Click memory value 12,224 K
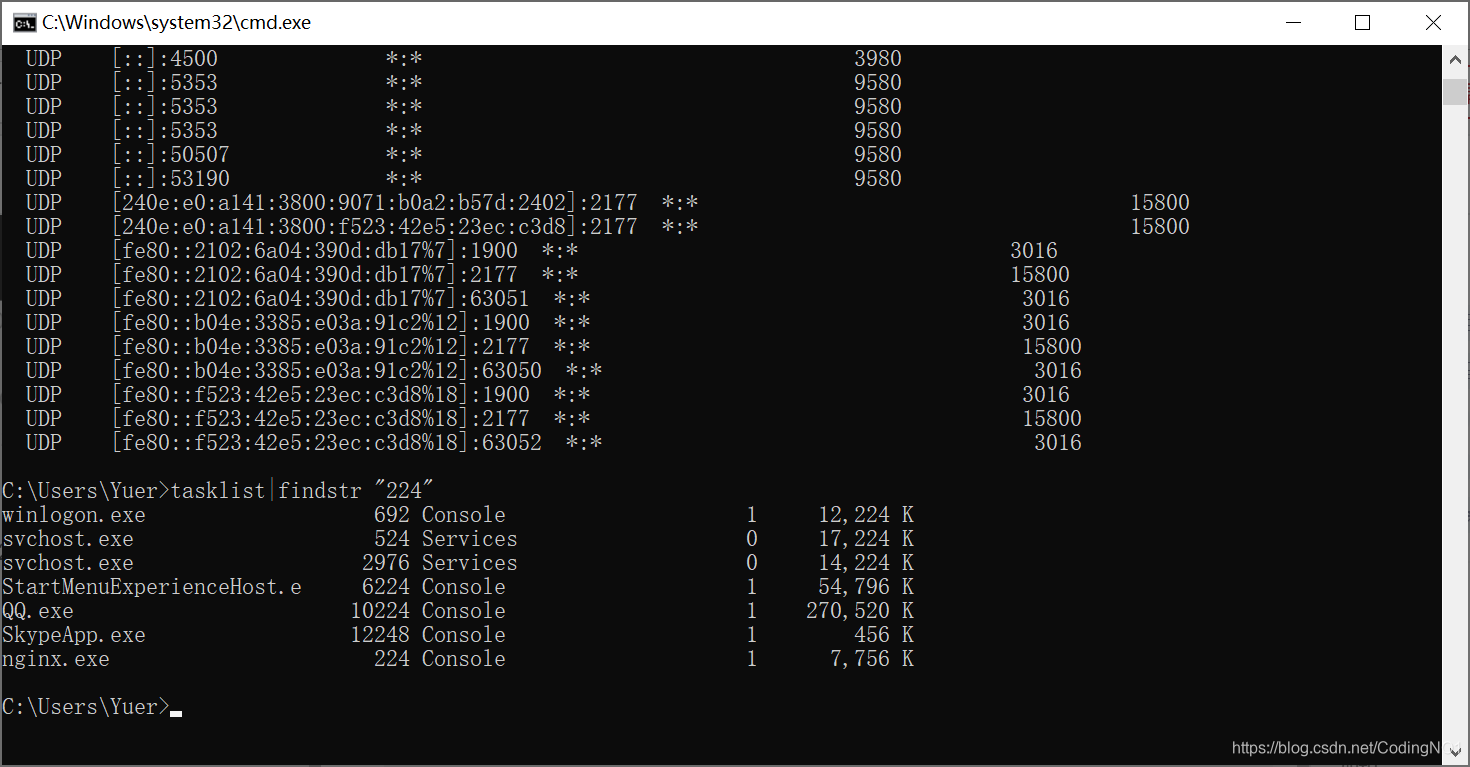 [x=866, y=515]
